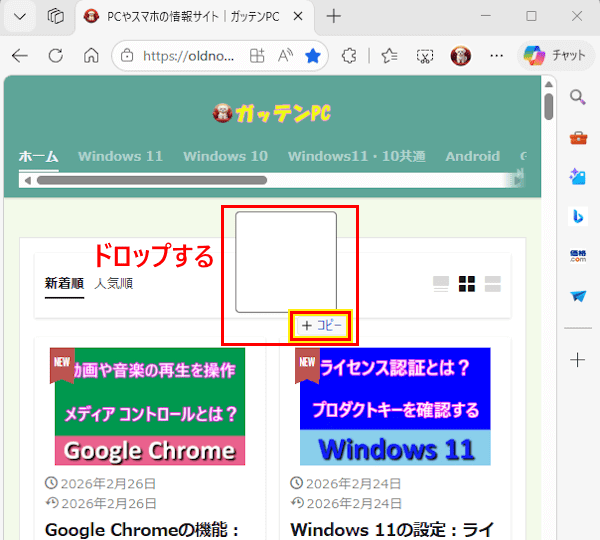Open sidebar Search icon
This screenshot has height=540, width=600.
pos(578,97)
